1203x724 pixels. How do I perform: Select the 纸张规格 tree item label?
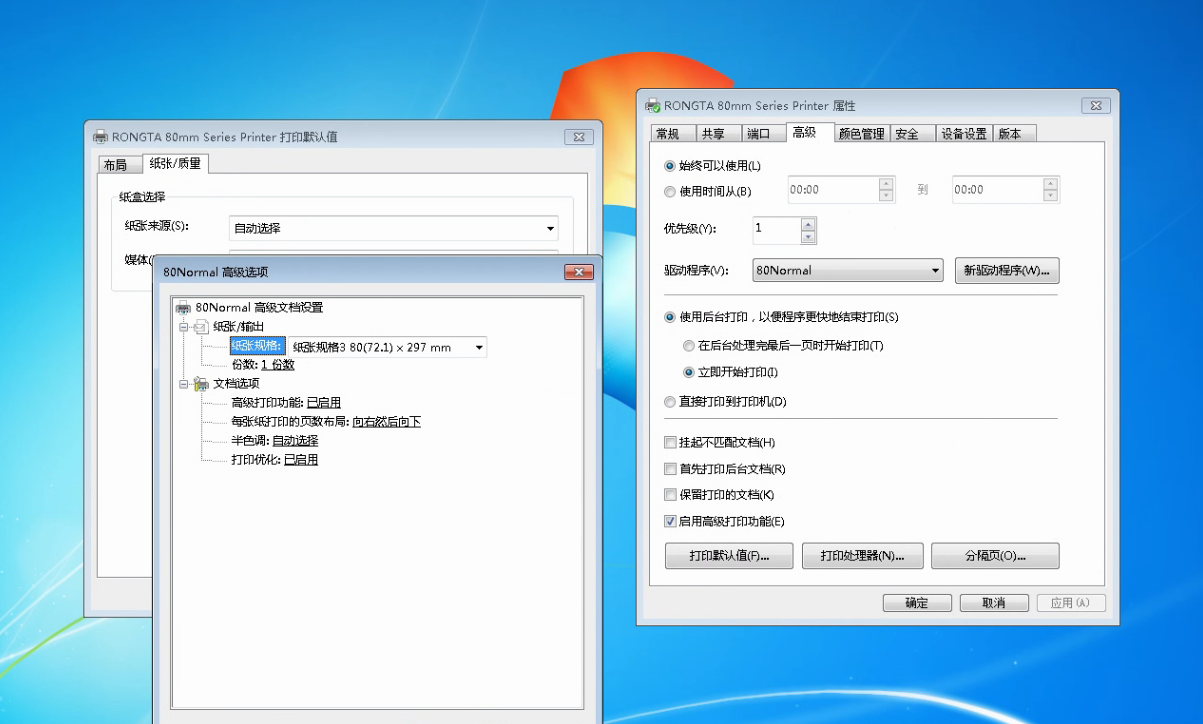[x=257, y=347]
